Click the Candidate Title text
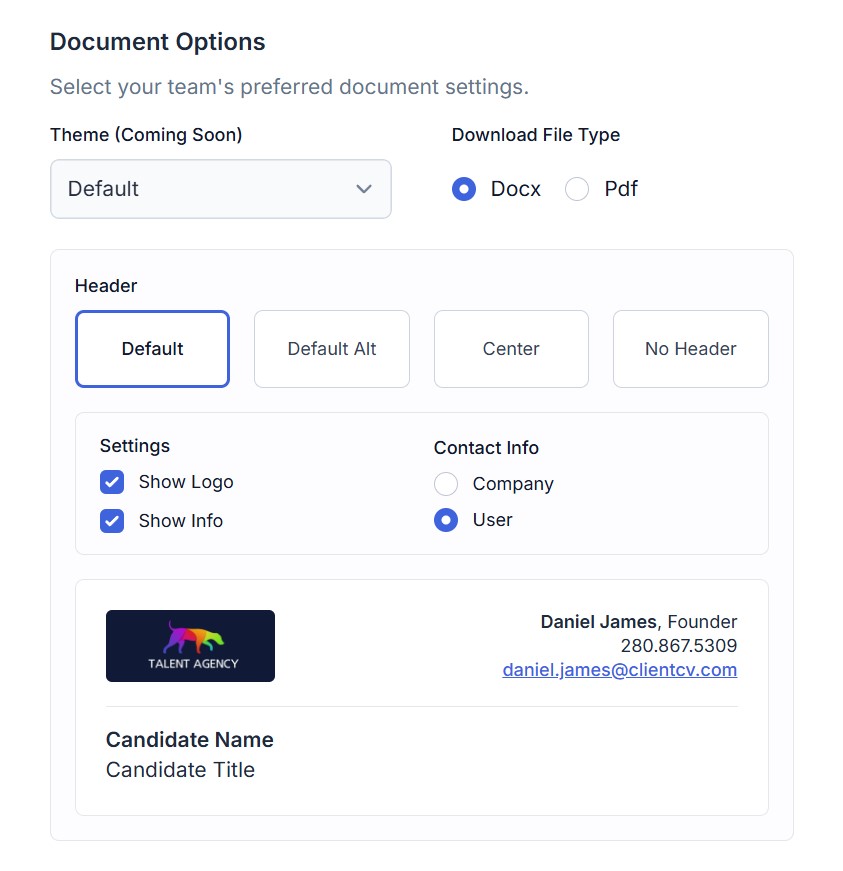Screen dimensions: 843x871 point(180,770)
